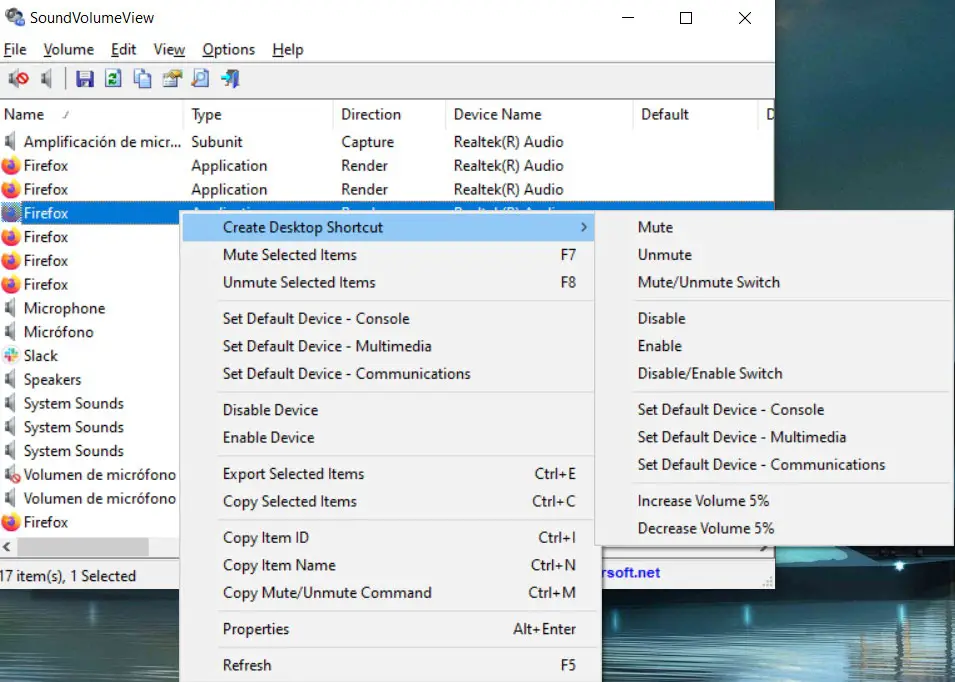Choose Copy Selected Items menu entry
955x682 pixels.
coord(388,501)
